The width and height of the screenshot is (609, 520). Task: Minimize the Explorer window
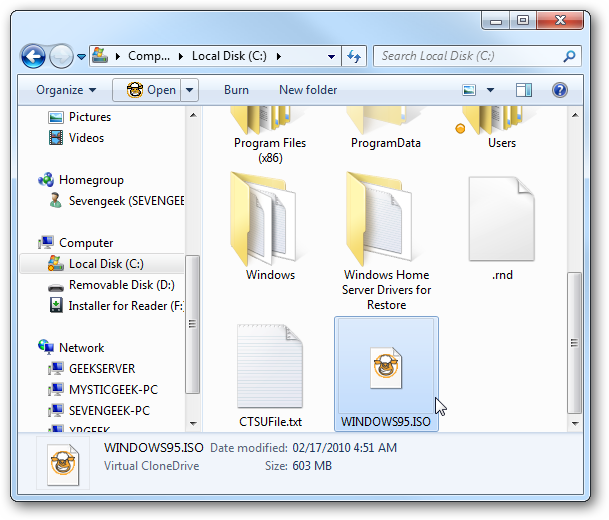(496, 20)
